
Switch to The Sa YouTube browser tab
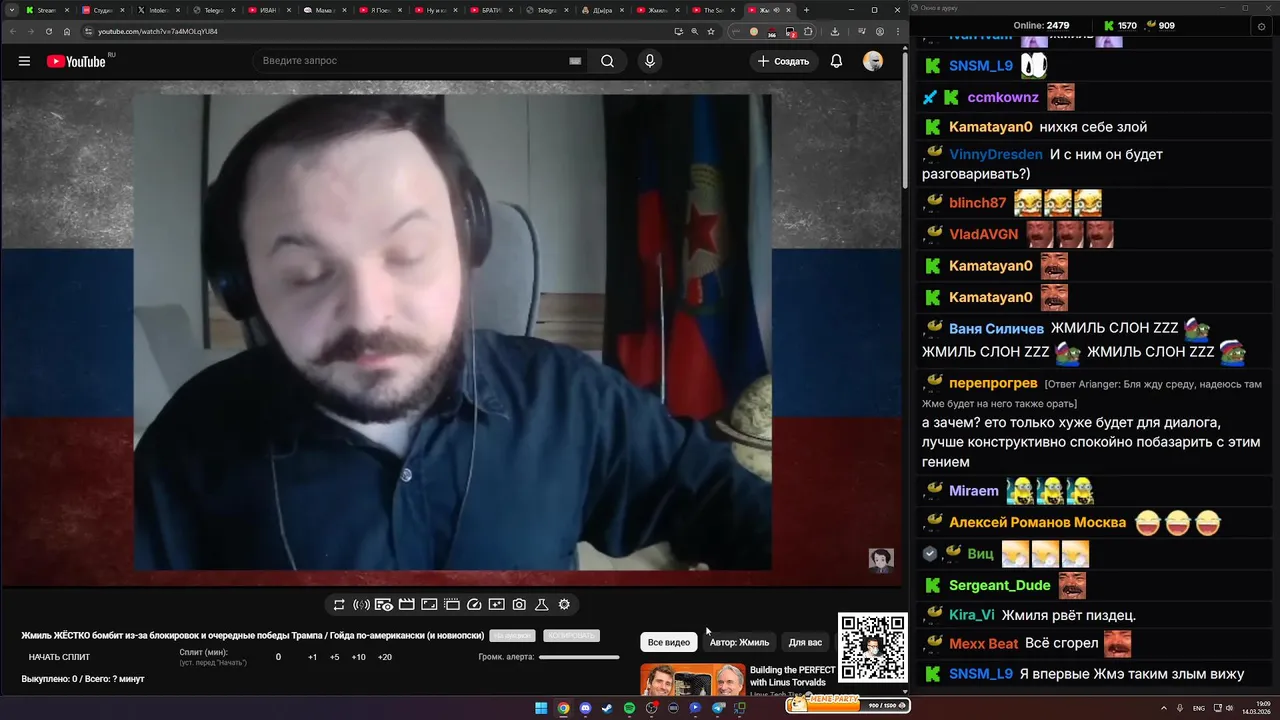tap(713, 10)
